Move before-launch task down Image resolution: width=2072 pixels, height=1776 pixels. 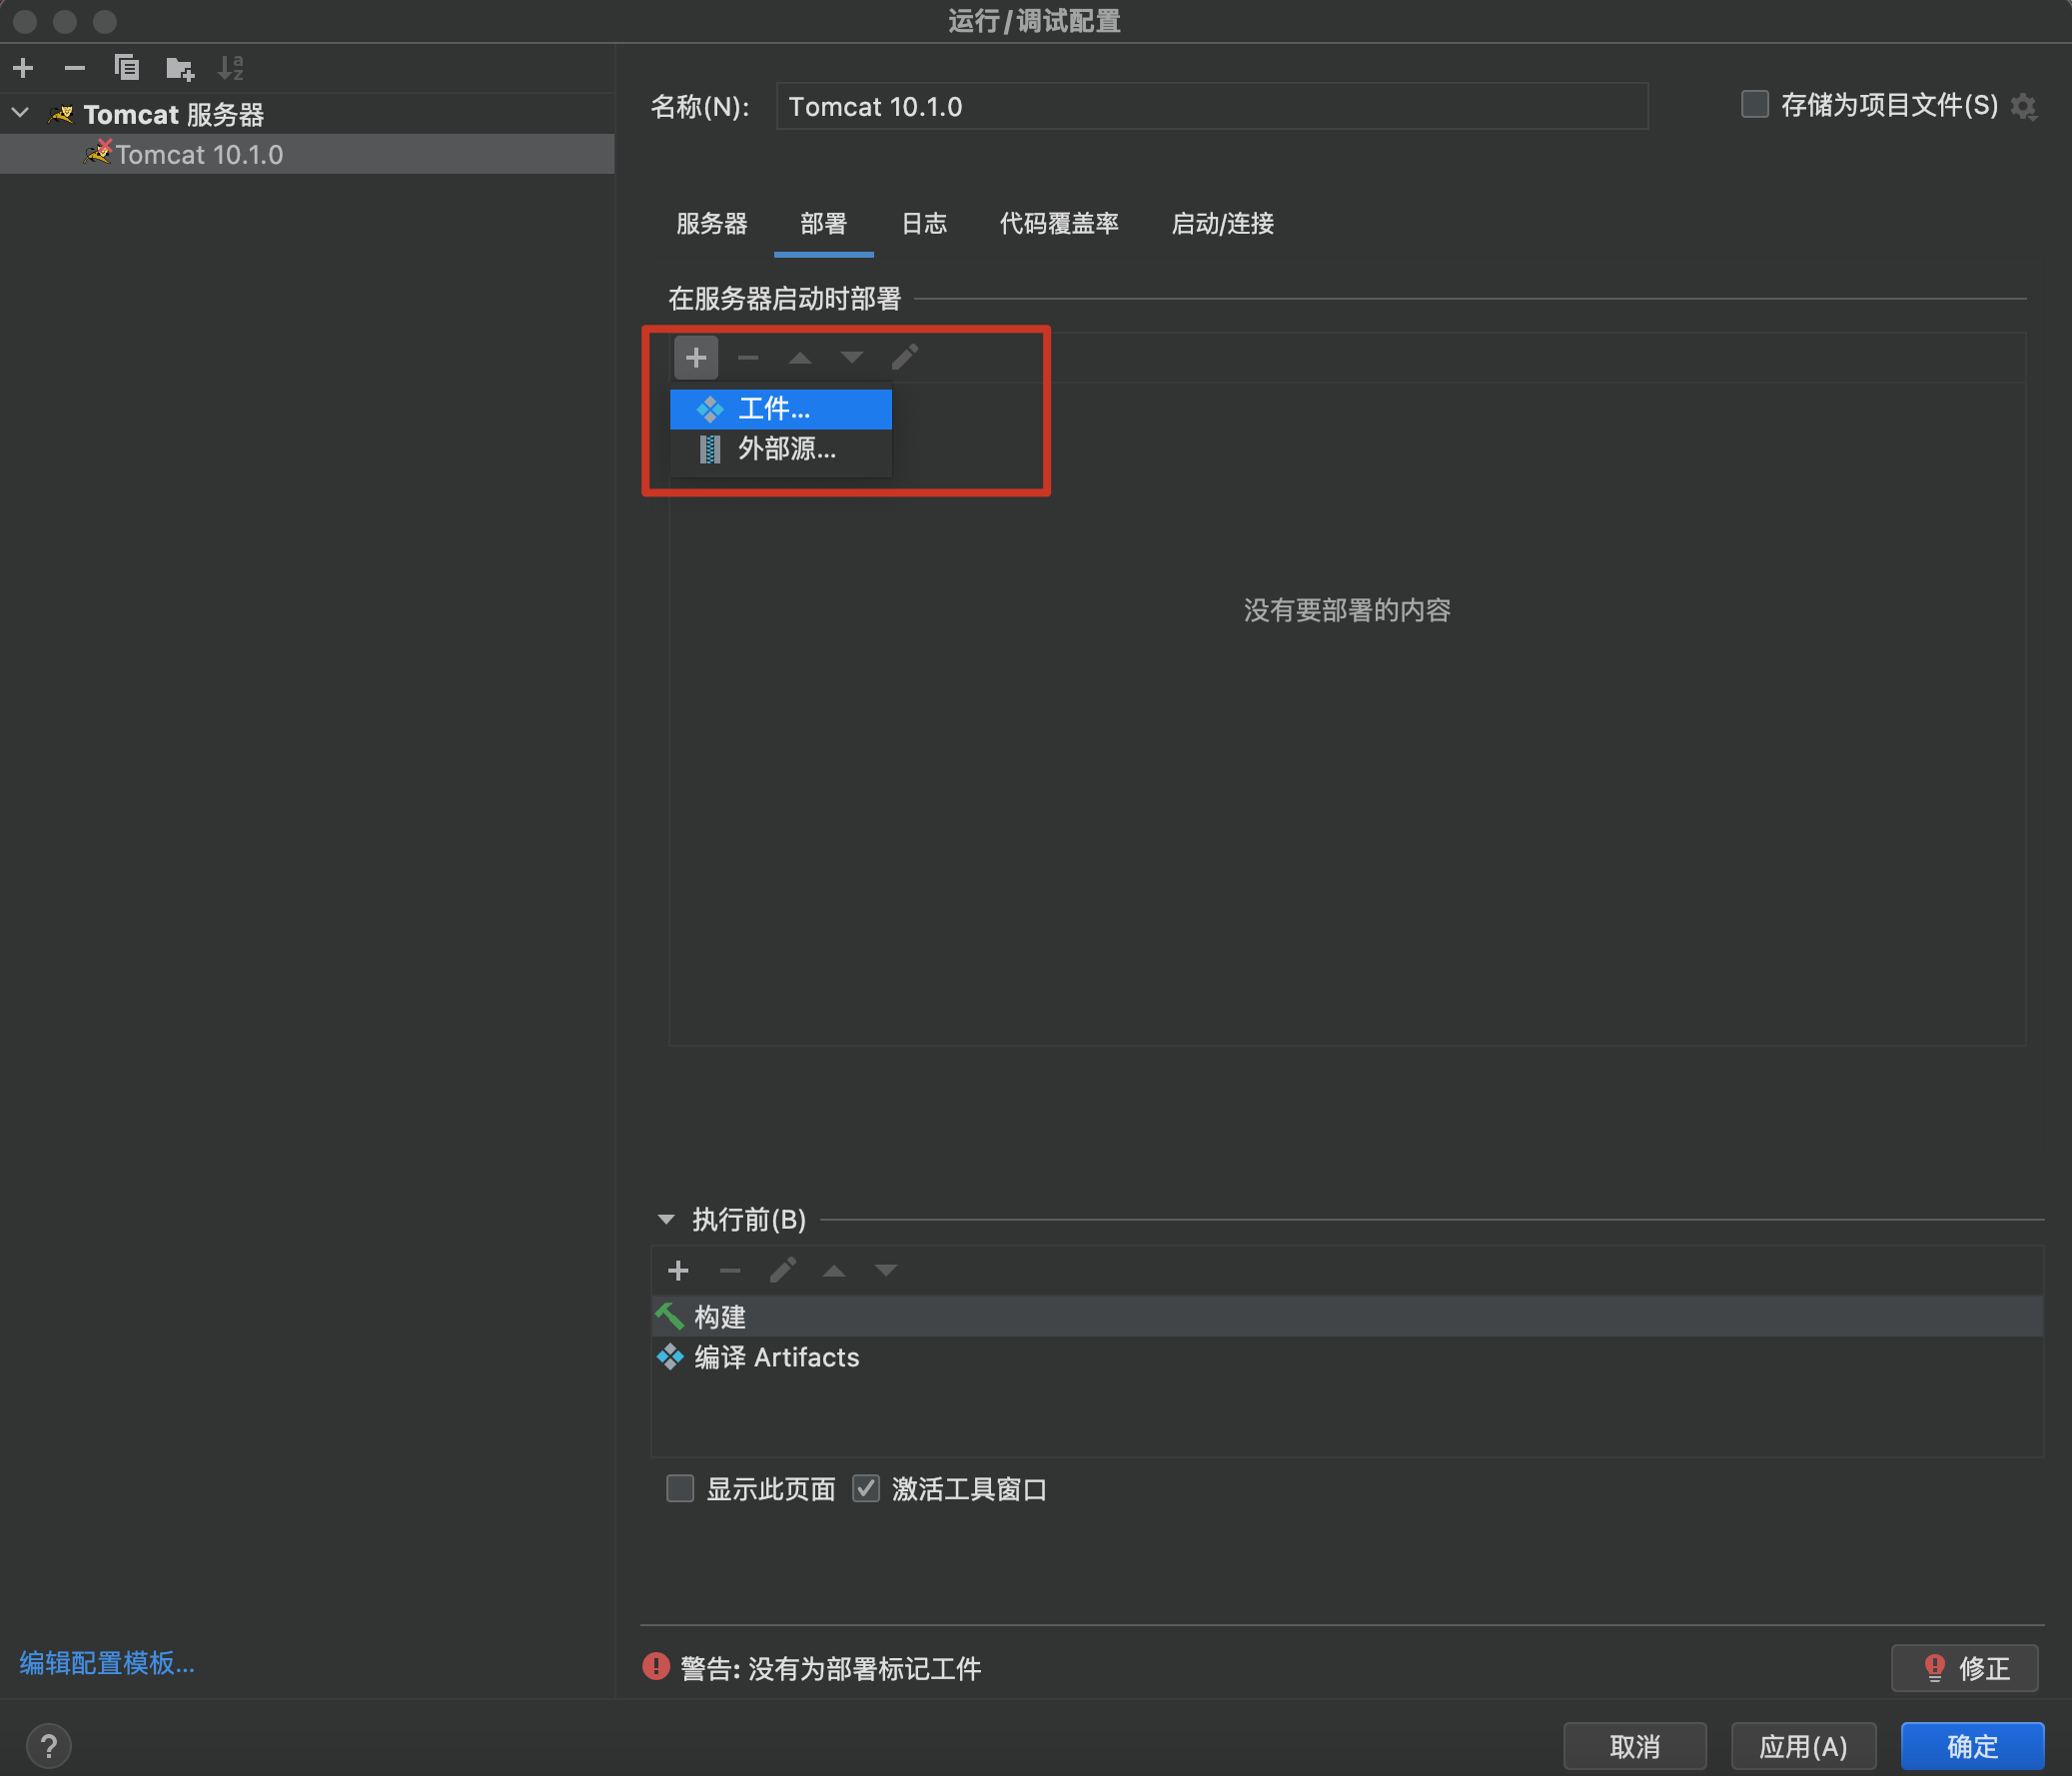pyautogui.click(x=886, y=1270)
